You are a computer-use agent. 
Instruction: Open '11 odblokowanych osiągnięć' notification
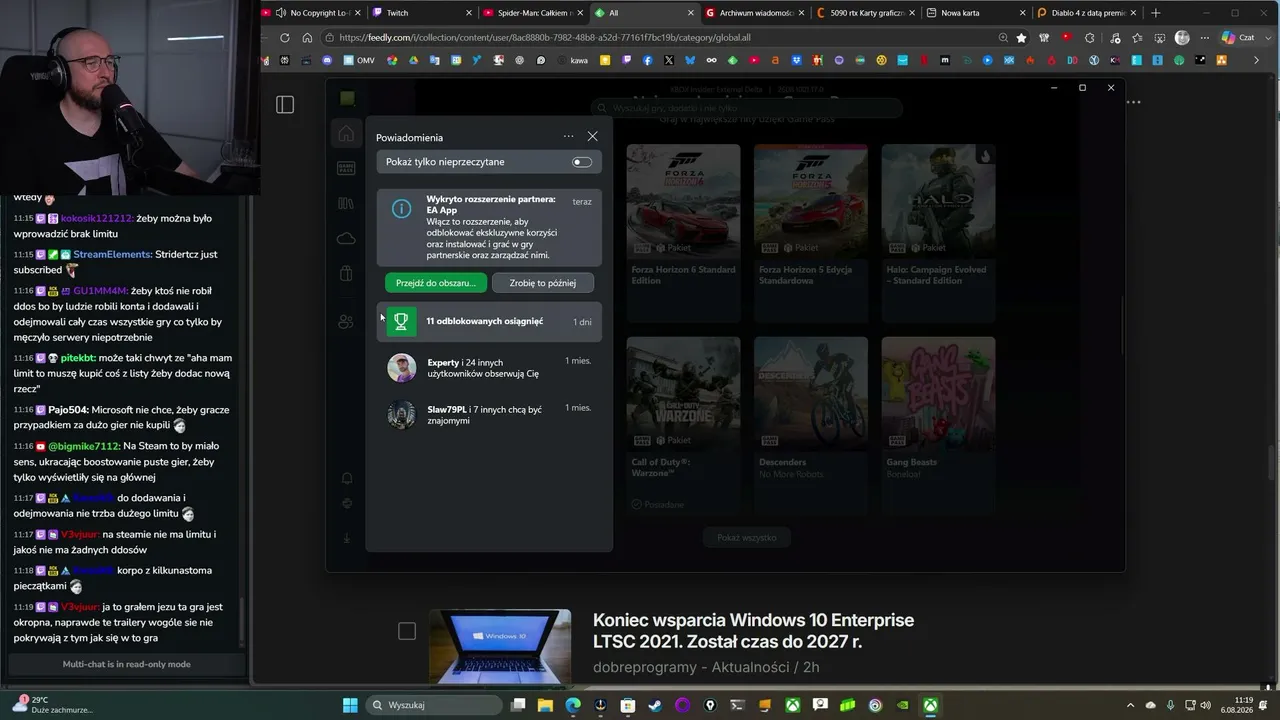(489, 322)
